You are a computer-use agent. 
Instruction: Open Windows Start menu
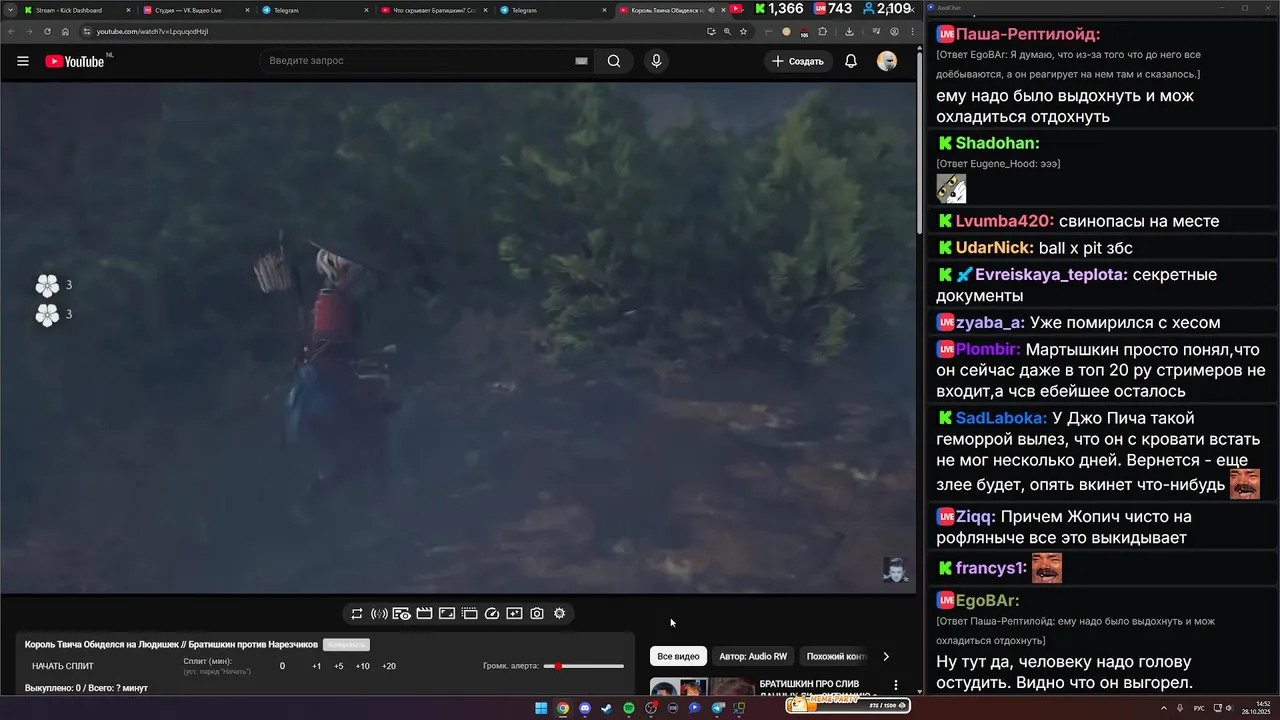tap(541, 708)
